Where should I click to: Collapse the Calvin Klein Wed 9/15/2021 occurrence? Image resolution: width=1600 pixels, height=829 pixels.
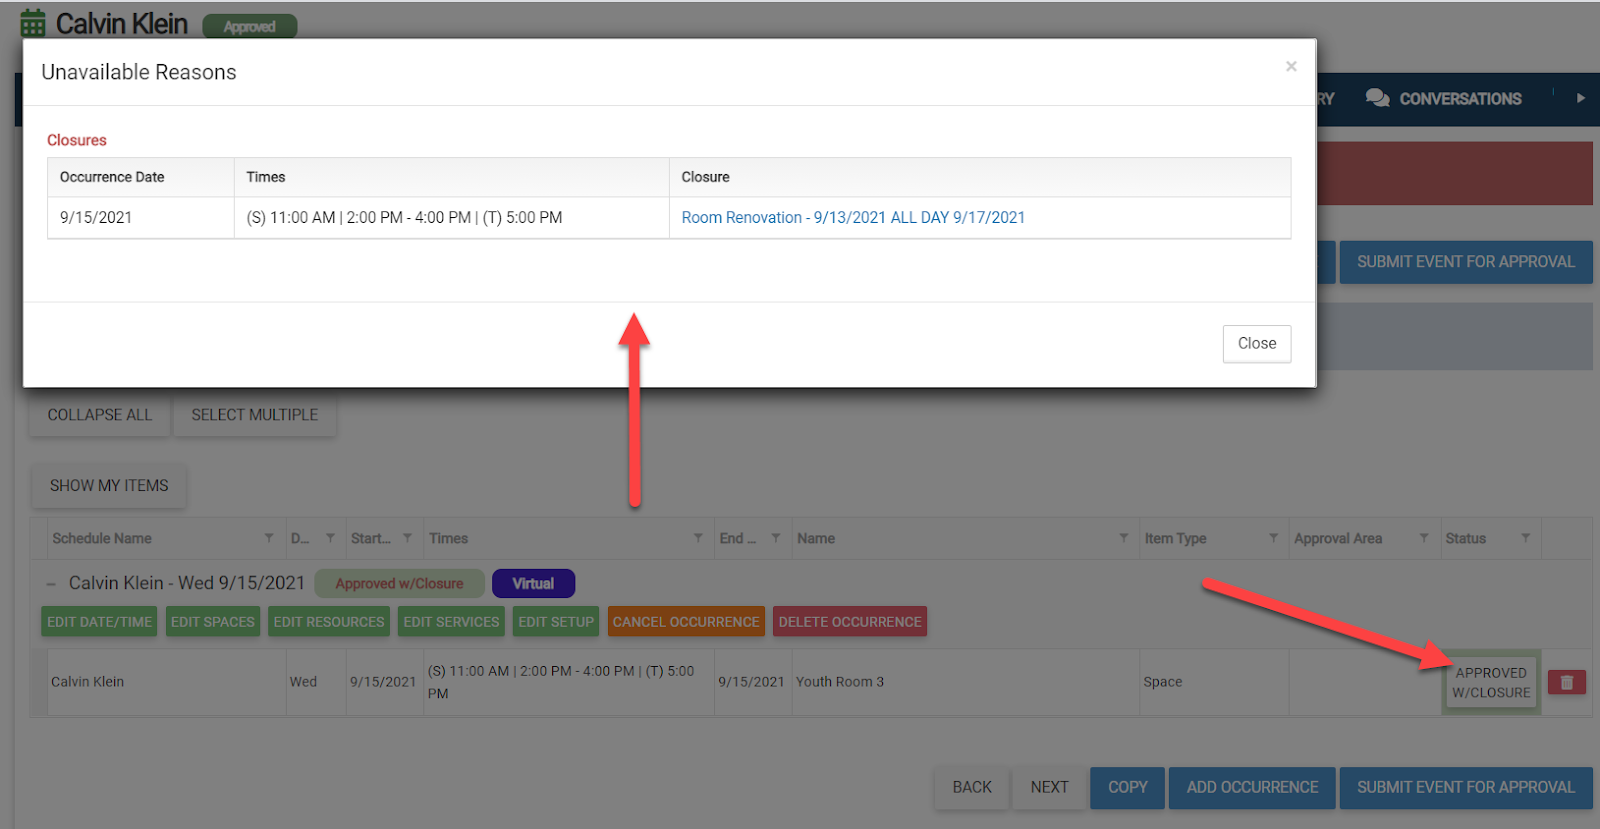click(51, 584)
